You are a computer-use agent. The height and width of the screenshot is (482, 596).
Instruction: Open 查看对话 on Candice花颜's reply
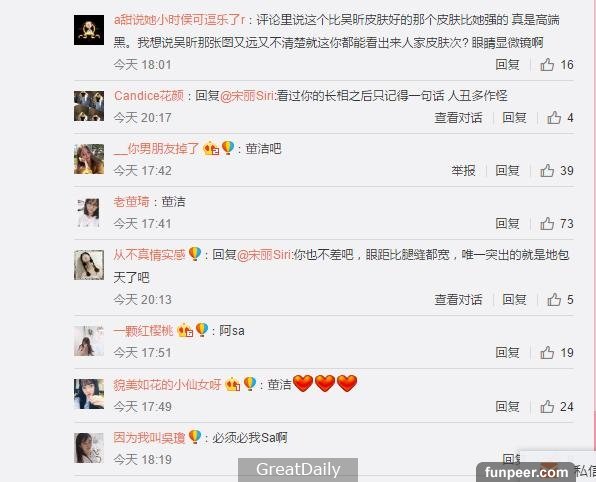click(x=458, y=118)
